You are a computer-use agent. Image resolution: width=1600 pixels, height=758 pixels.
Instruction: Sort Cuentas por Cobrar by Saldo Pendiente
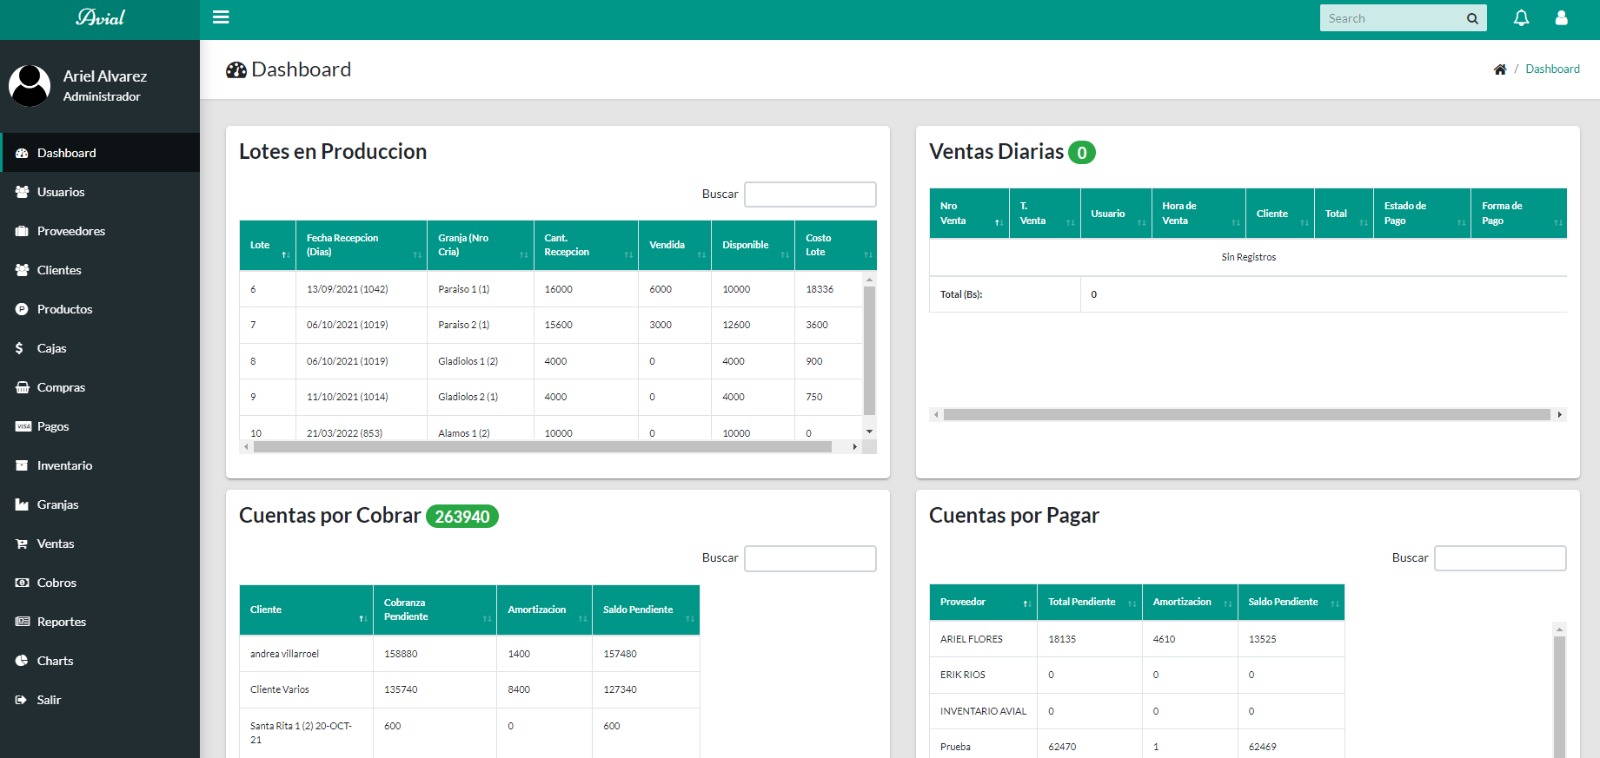[x=645, y=610]
